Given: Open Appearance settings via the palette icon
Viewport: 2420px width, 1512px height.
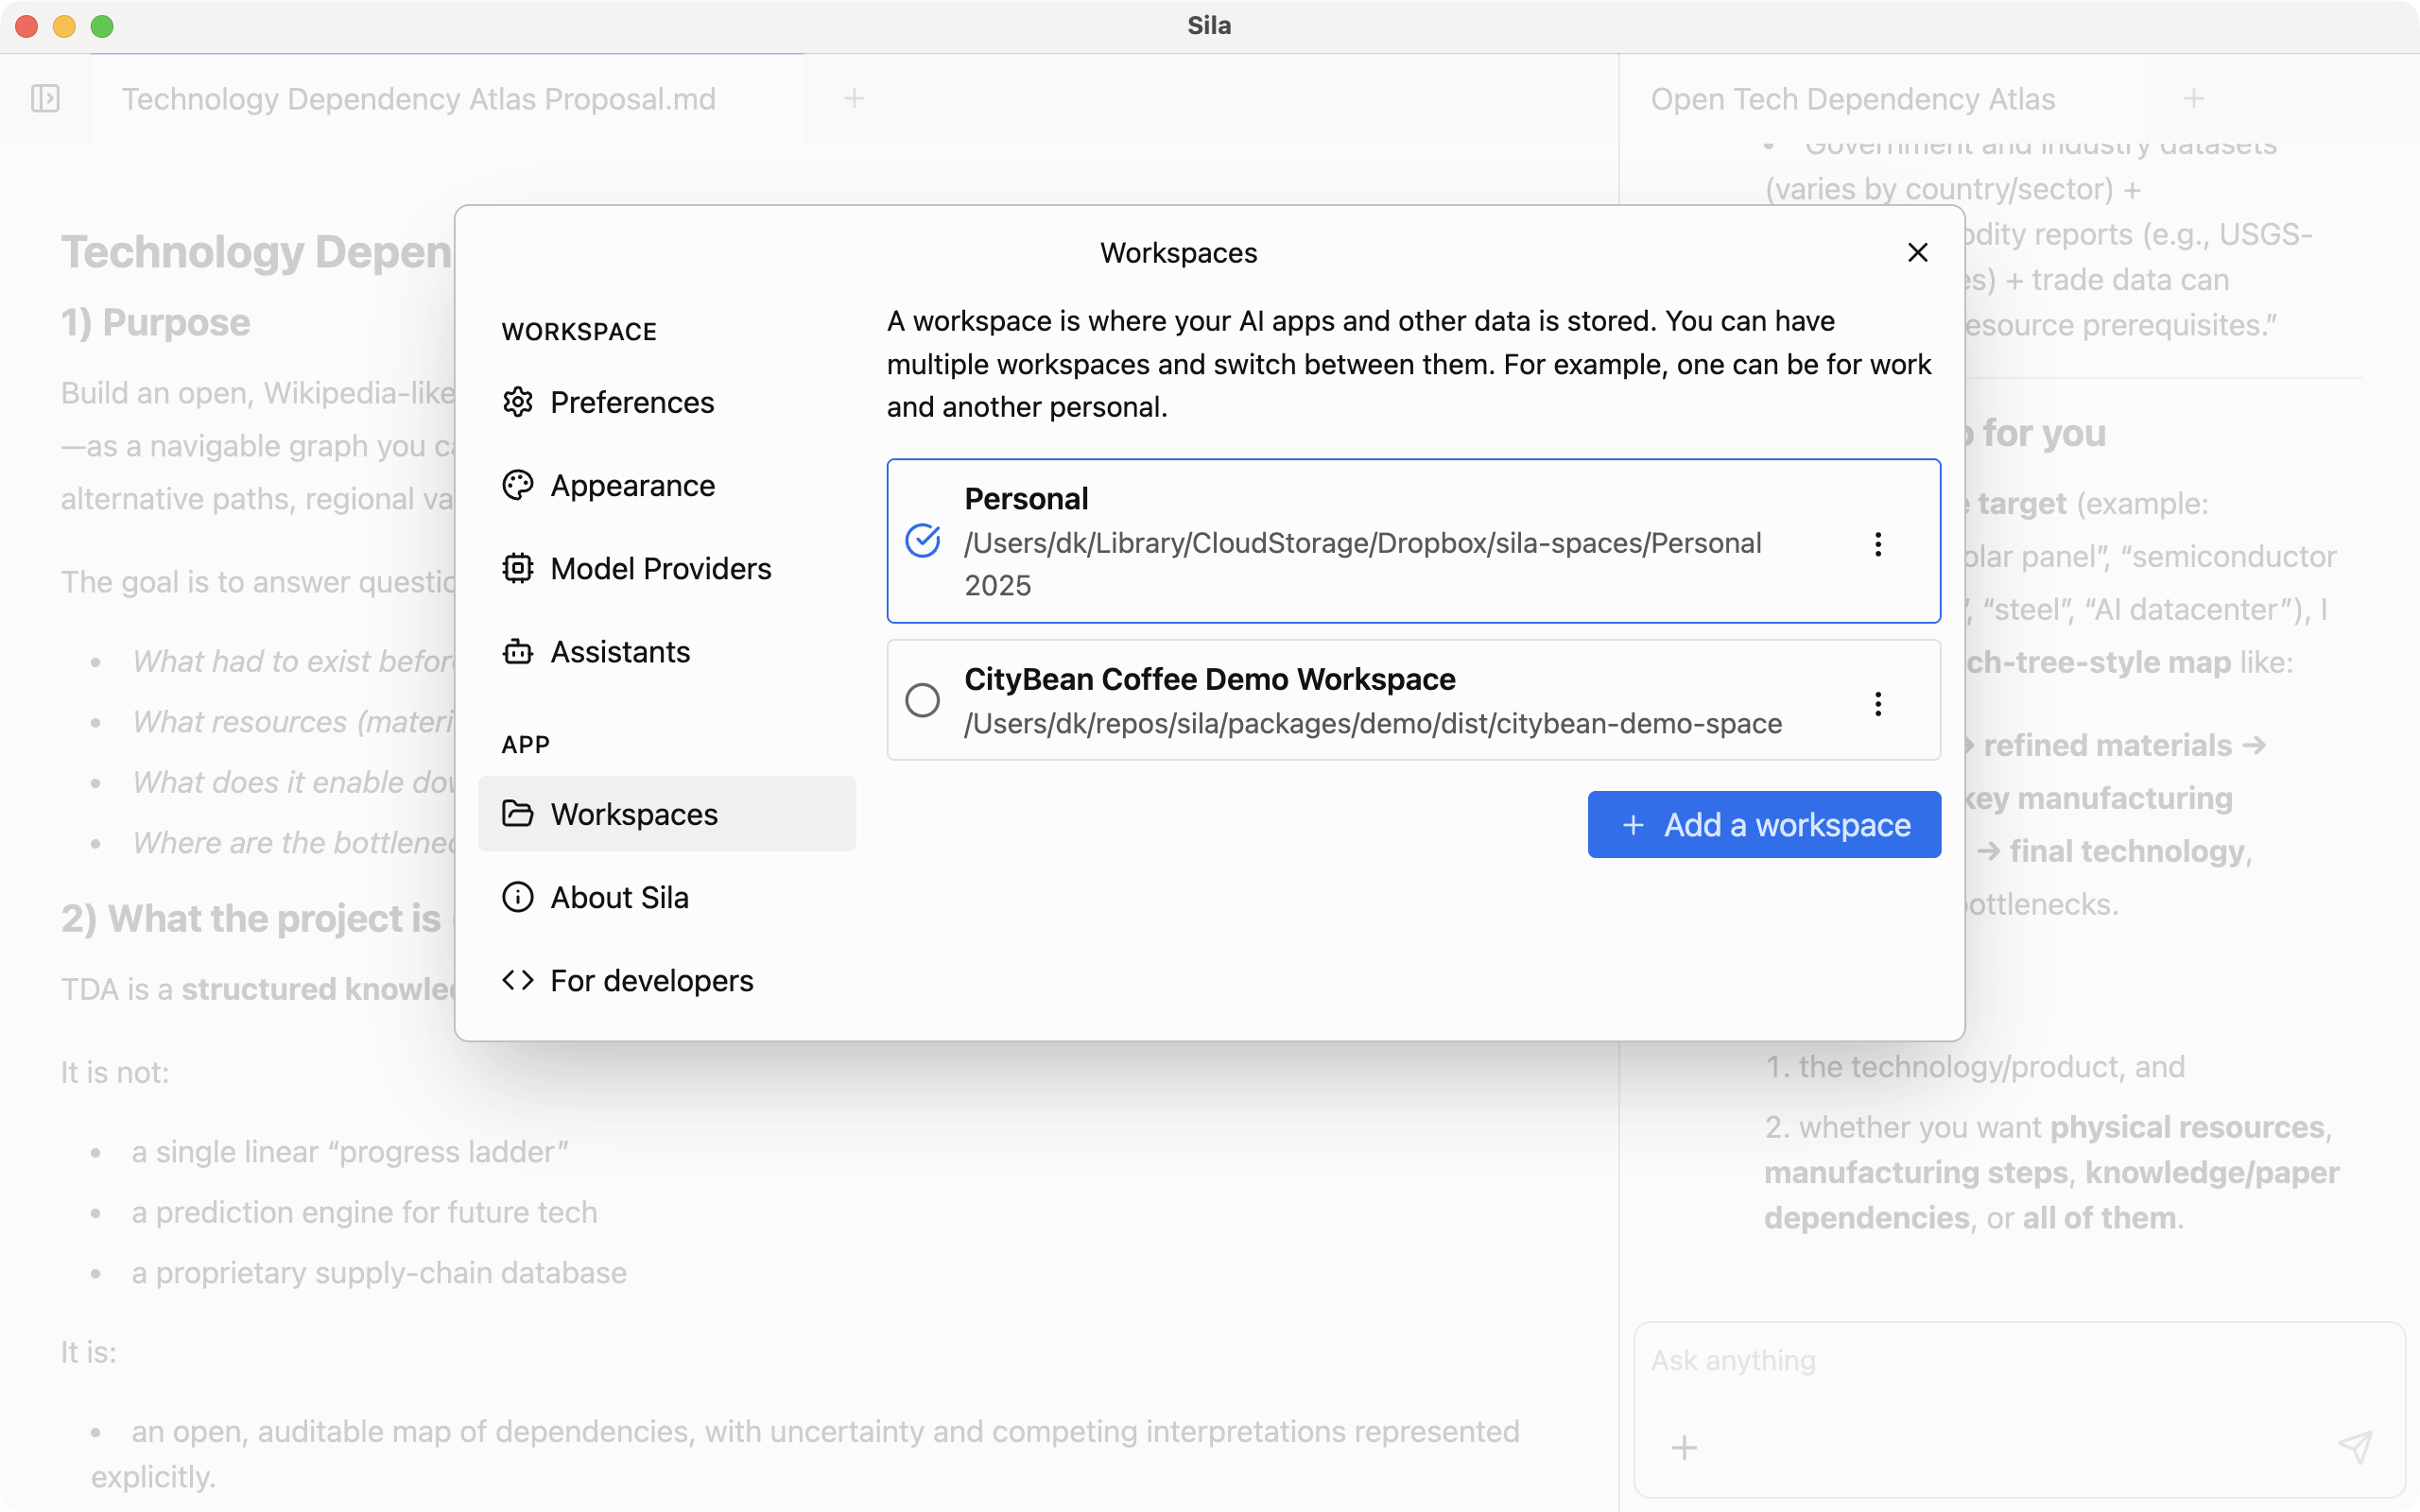Looking at the screenshot, I should click(x=518, y=485).
